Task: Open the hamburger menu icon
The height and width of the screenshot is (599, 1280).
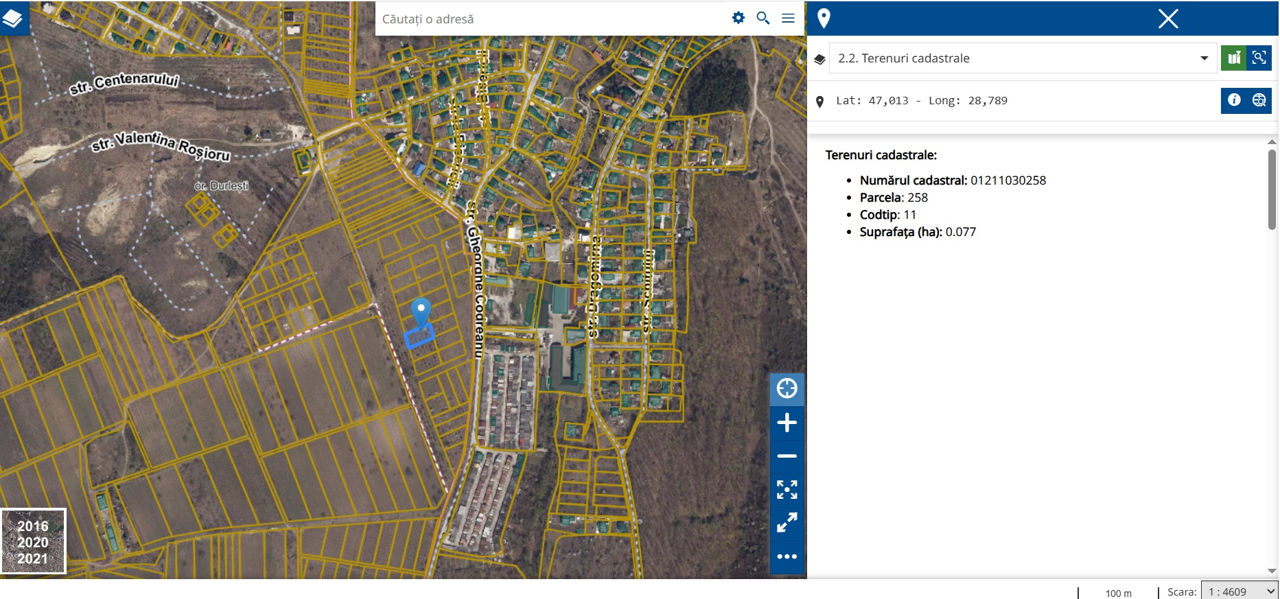Action: click(788, 18)
